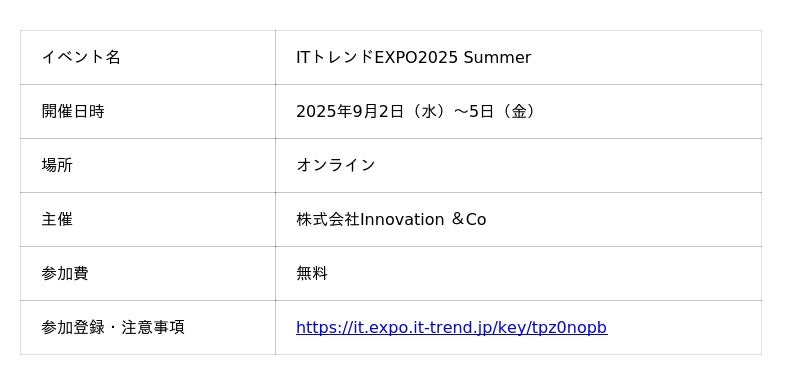Select the 無料 fee text
The width and height of the screenshot is (800, 385).
[312, 273]
